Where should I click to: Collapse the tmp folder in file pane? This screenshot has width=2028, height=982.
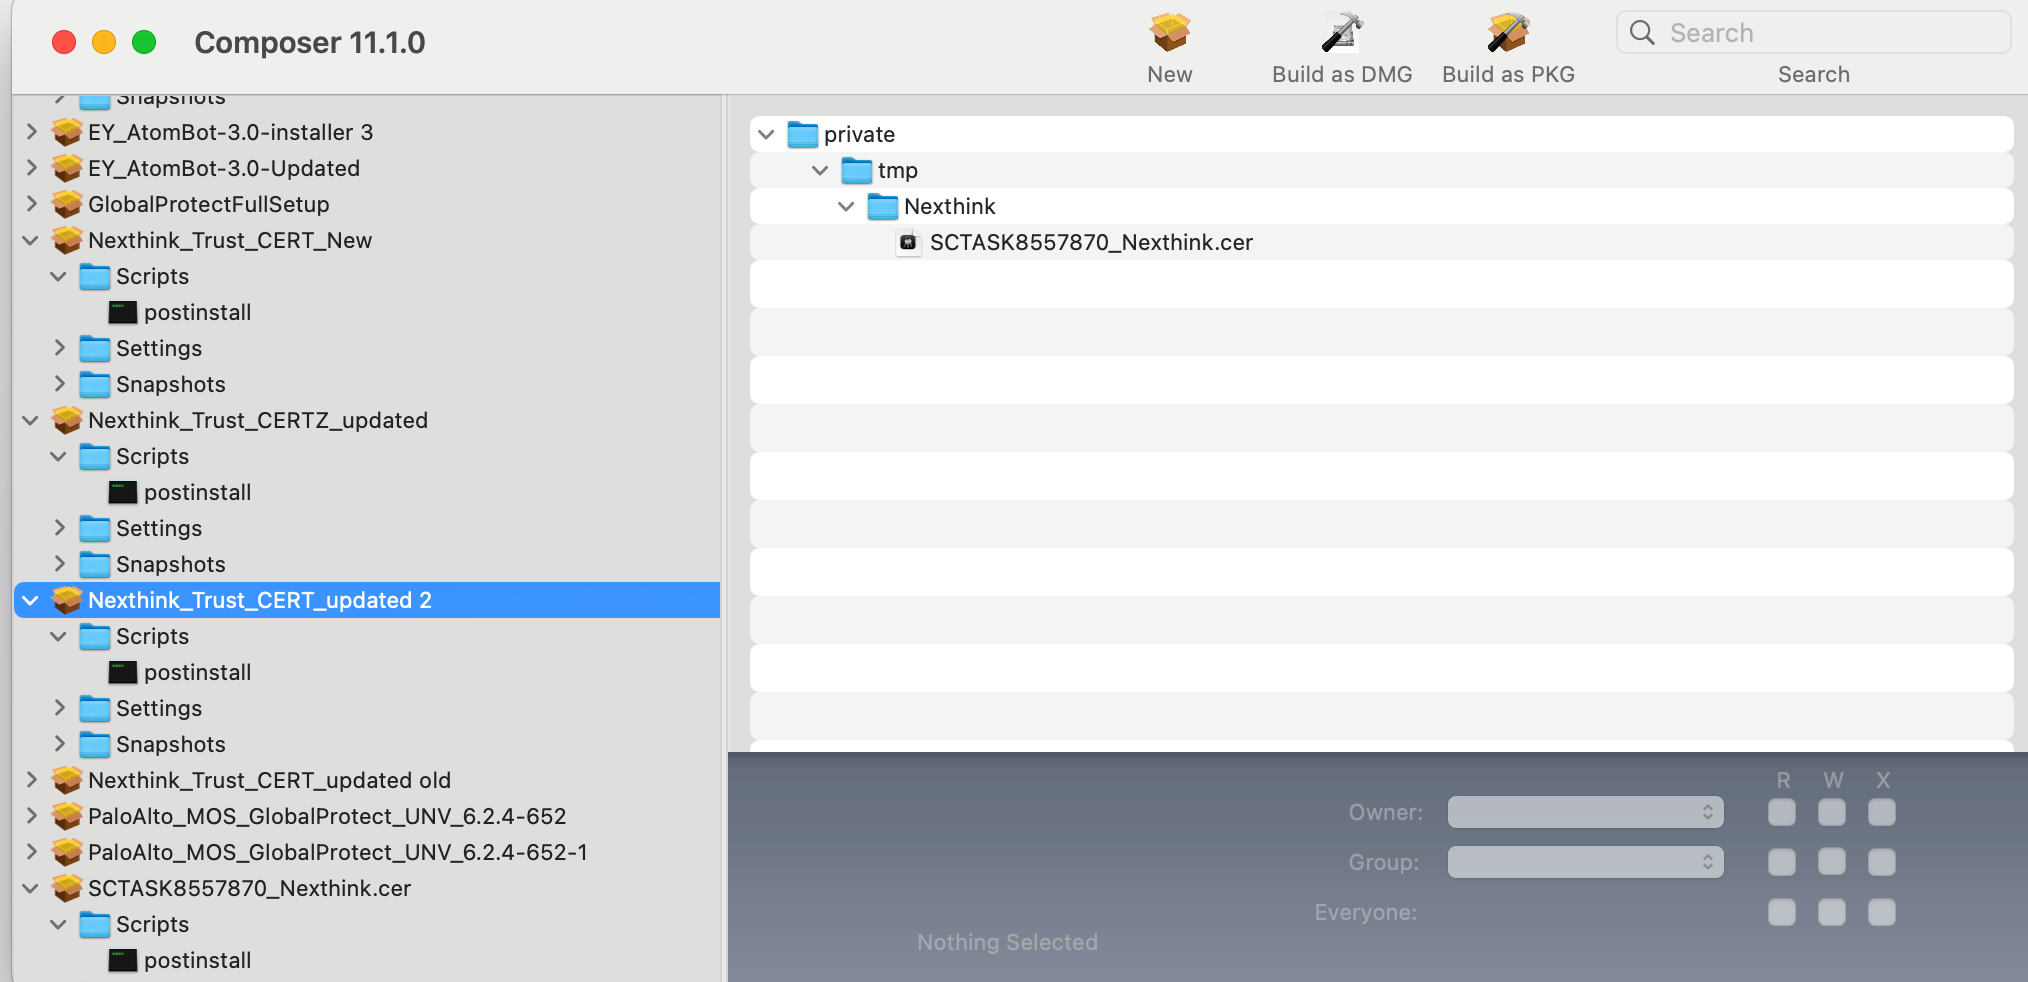coord(820,170)
